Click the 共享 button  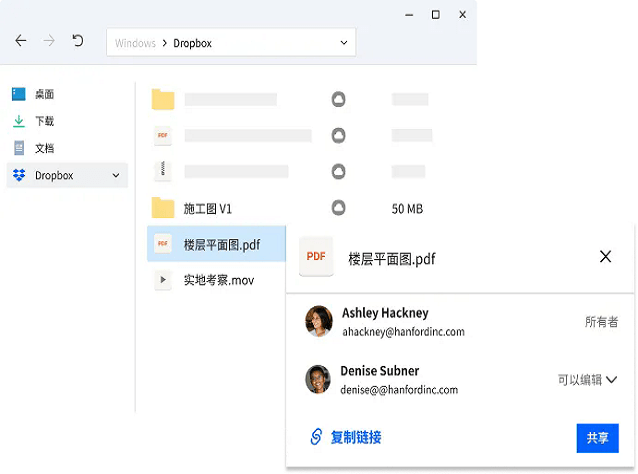597,438
